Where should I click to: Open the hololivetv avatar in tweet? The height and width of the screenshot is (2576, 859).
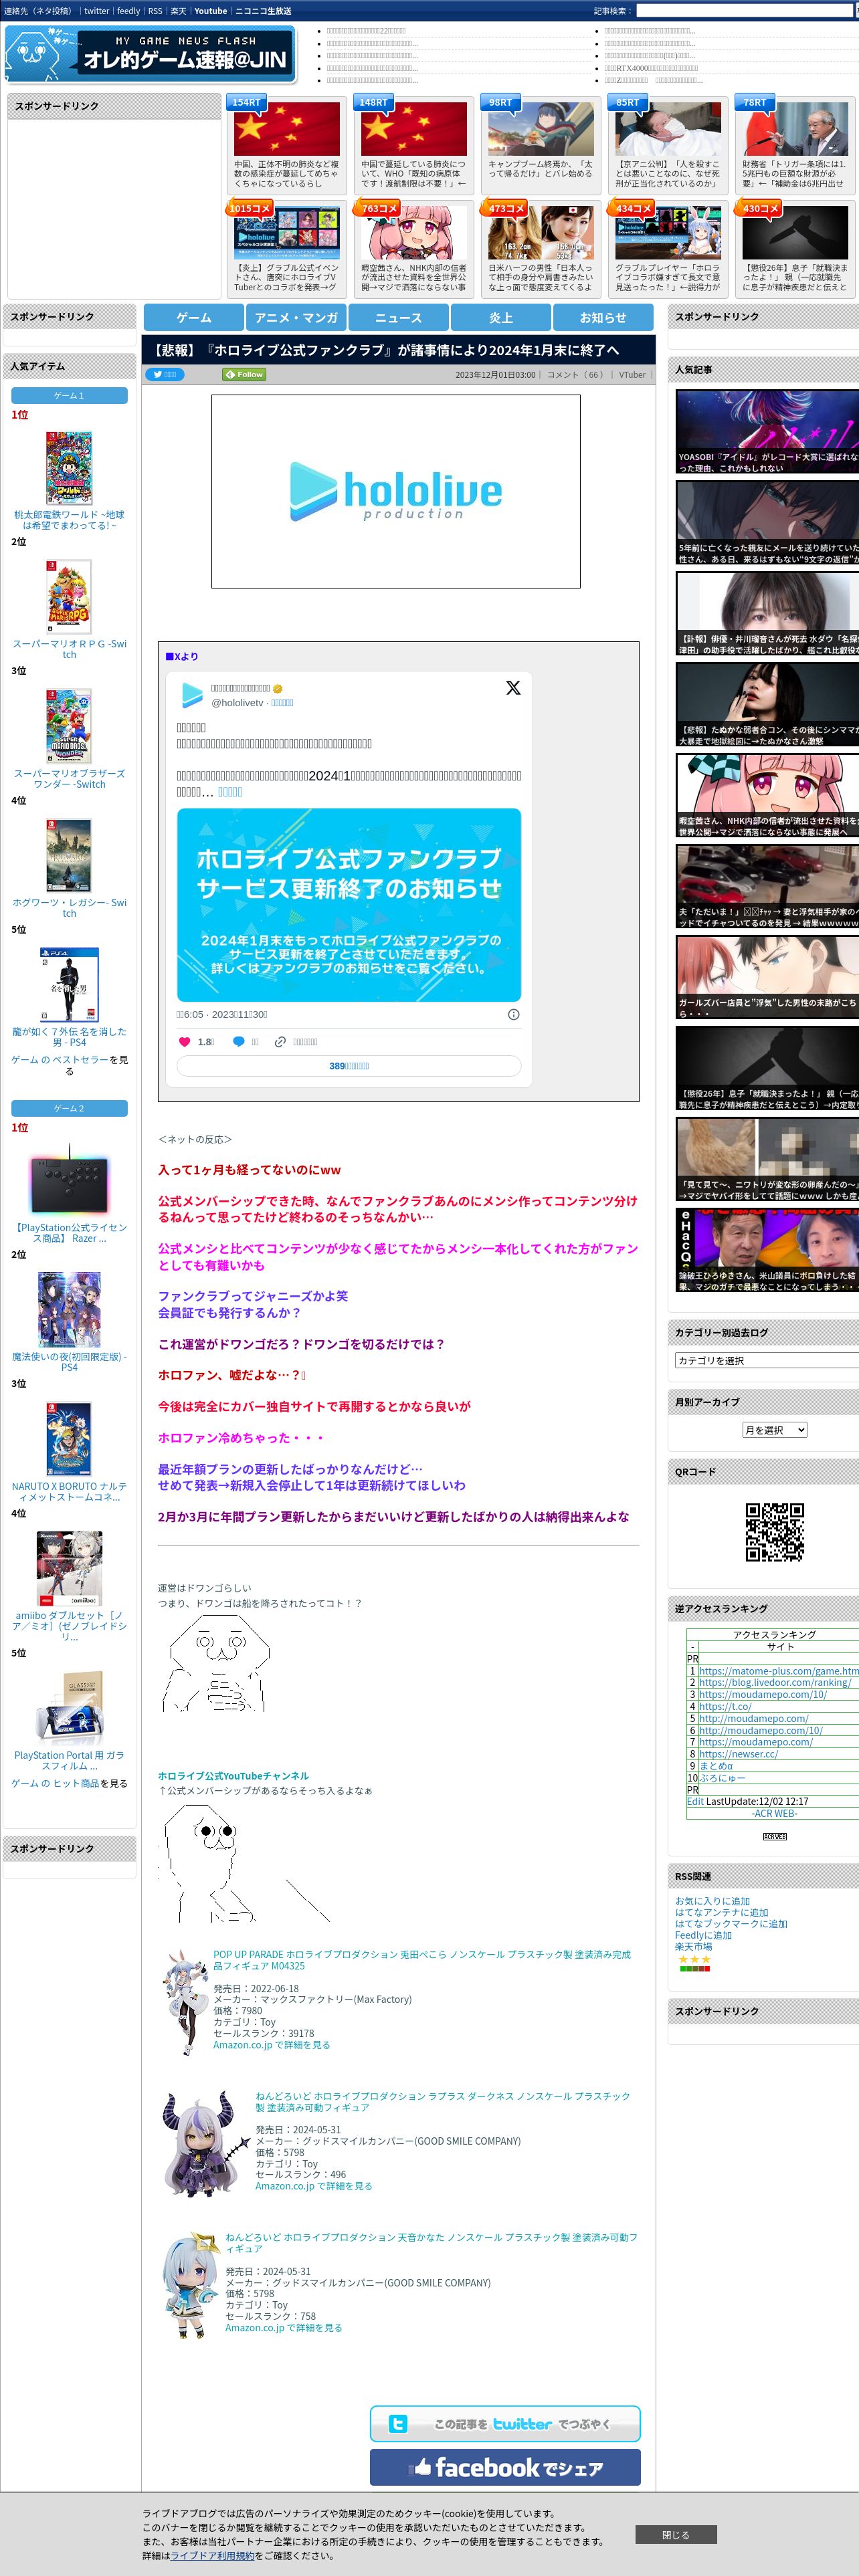[192, 695]
